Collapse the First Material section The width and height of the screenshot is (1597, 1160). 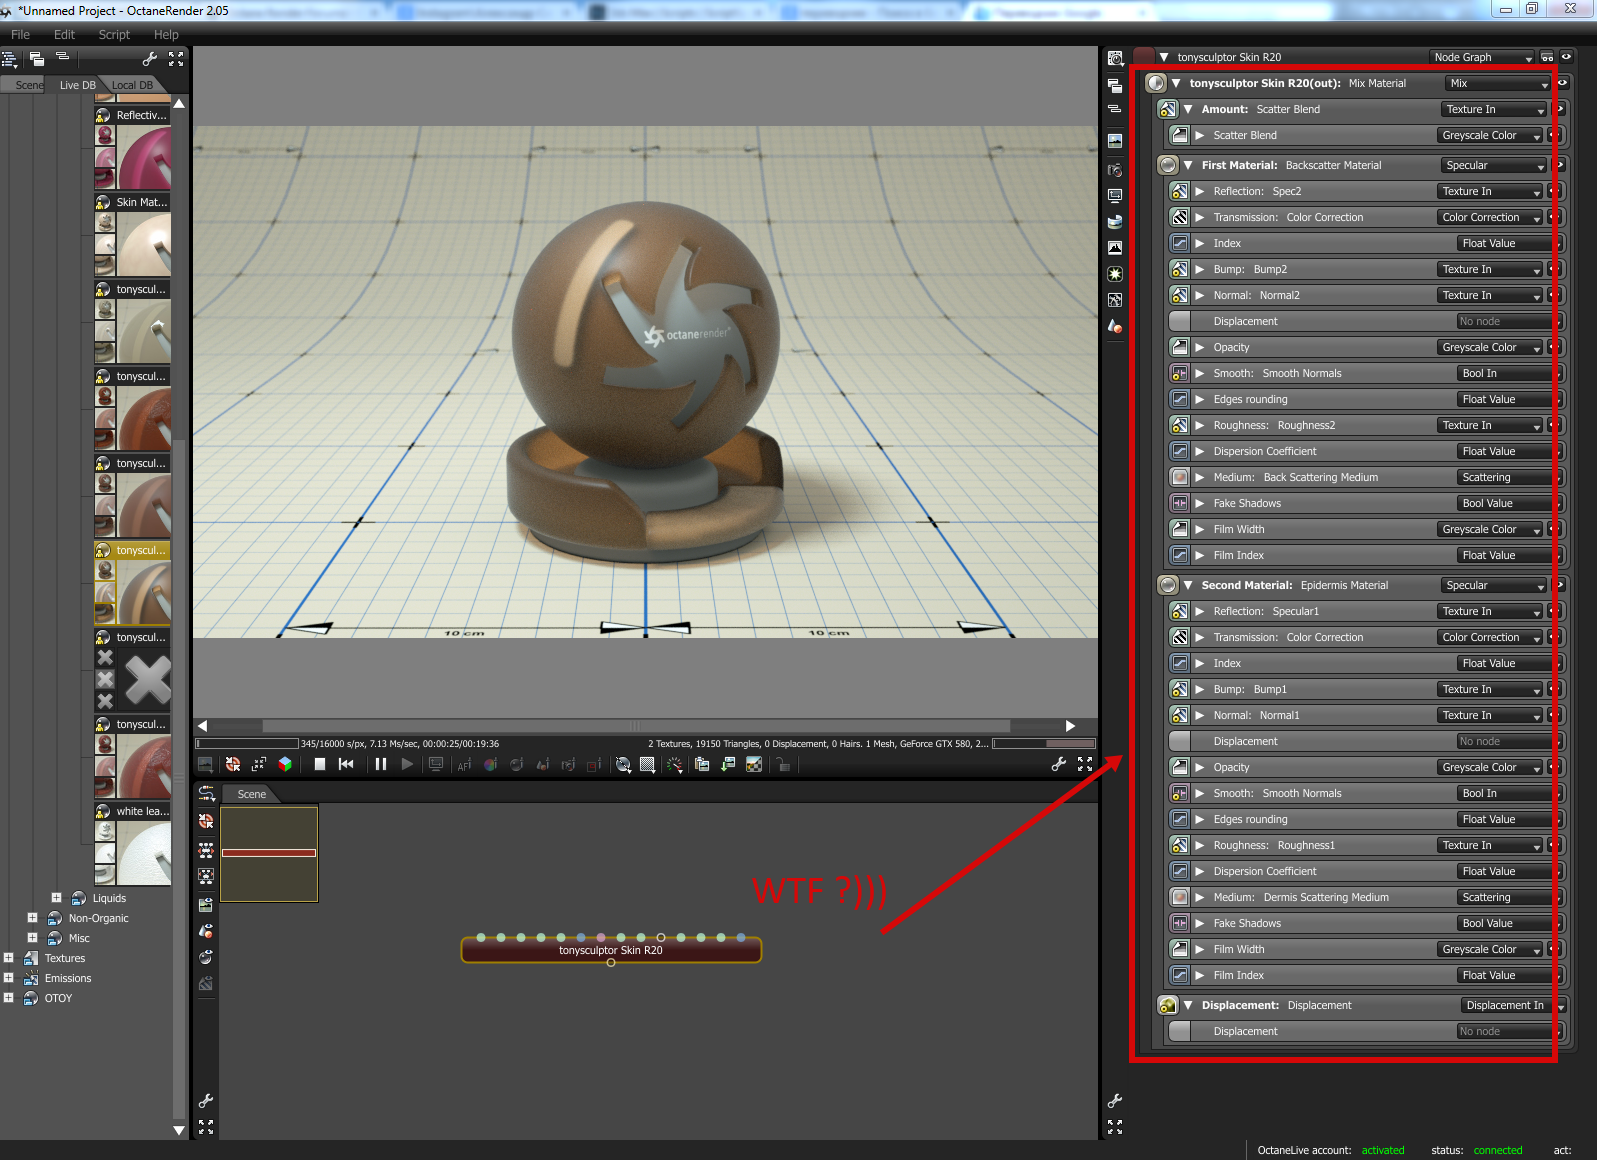1188,165
